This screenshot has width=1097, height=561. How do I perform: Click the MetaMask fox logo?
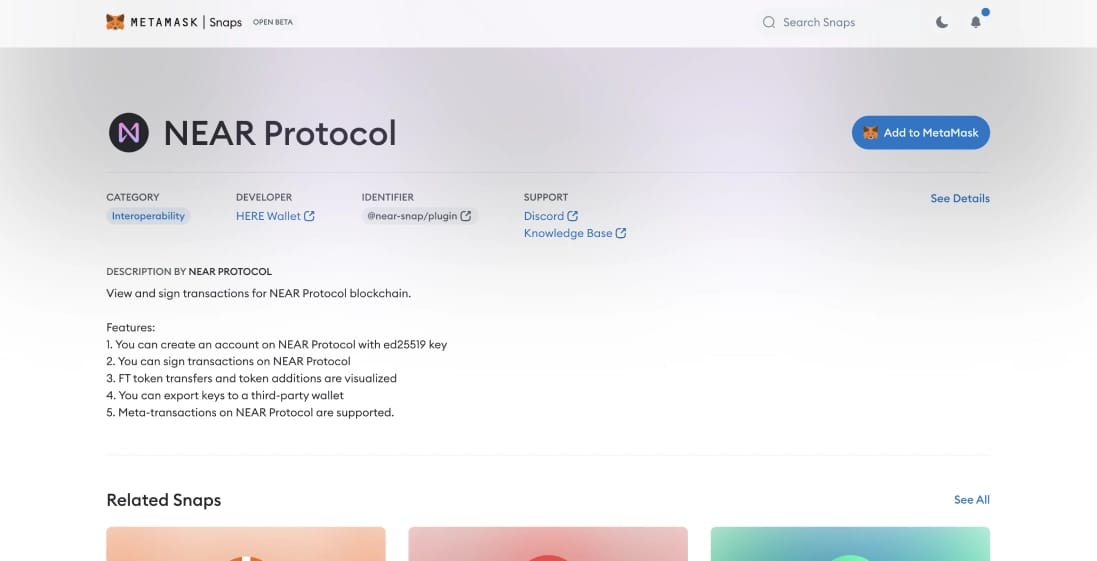click(x=115, y=22)
